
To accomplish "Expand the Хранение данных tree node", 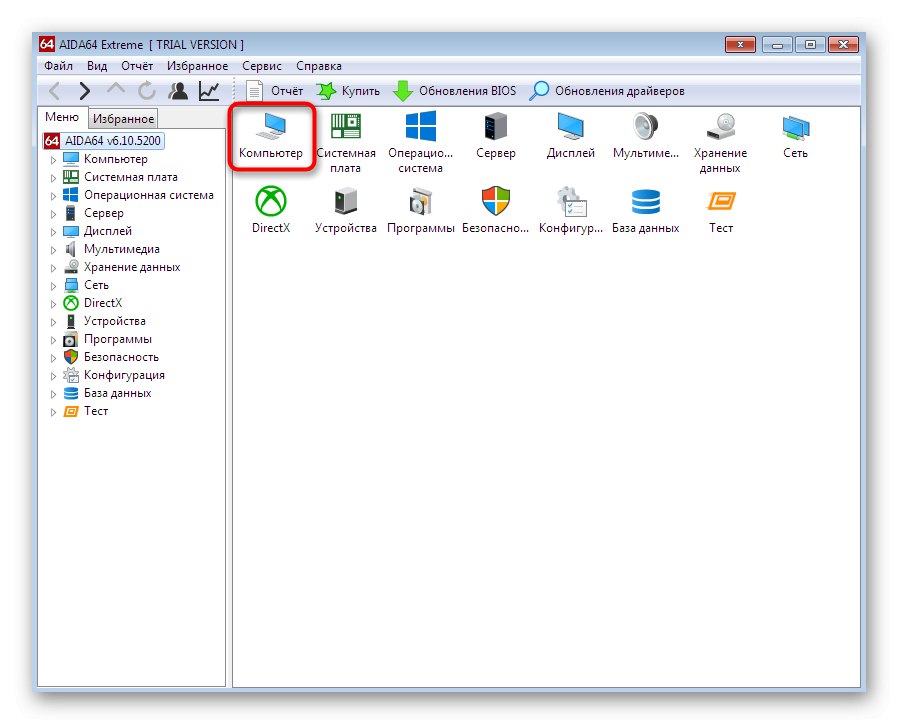I will point(53,267).
